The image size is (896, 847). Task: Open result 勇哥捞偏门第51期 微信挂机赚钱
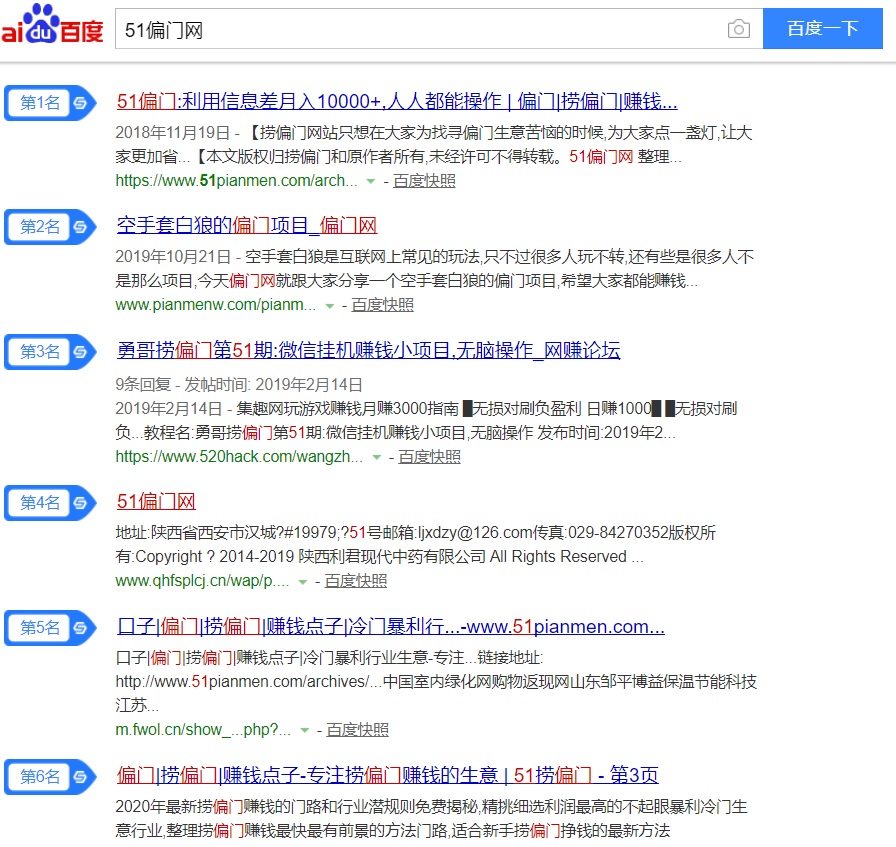pos(369,350)
